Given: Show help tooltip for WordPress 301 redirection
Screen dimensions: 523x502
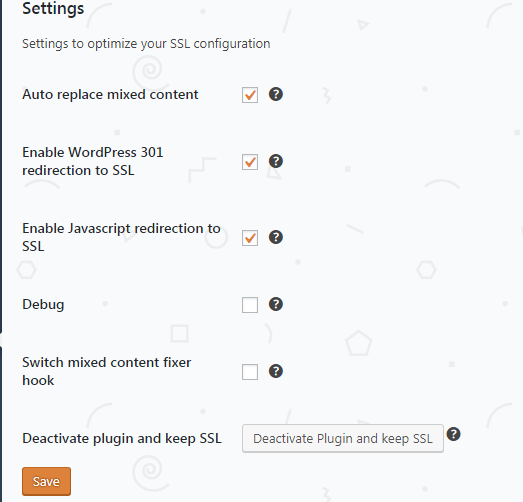Looking at the screenshot, I should 276,161.
